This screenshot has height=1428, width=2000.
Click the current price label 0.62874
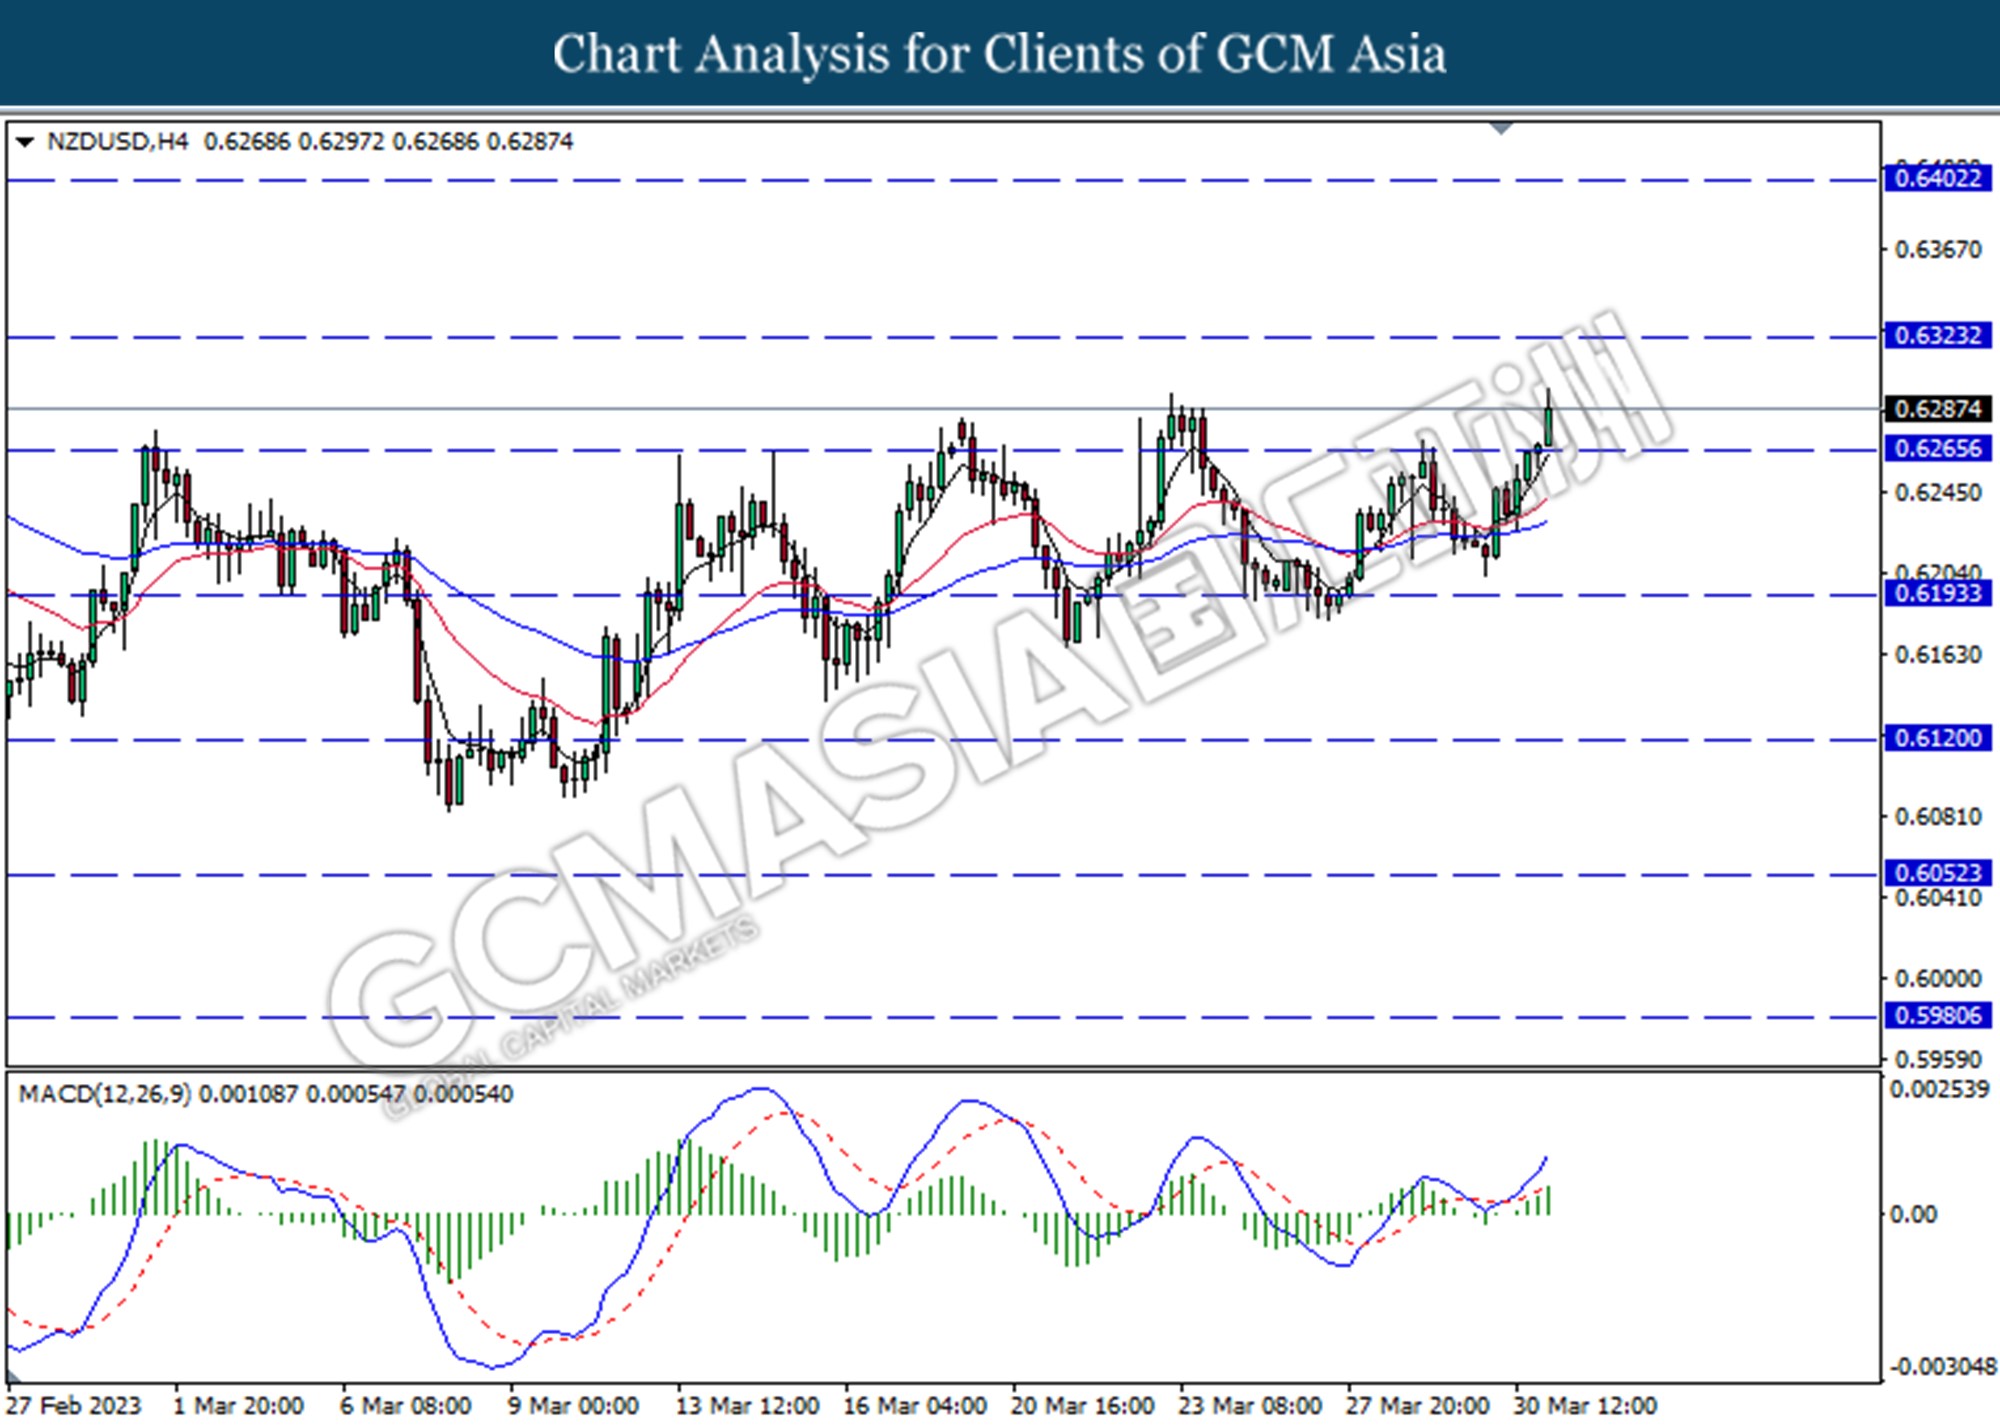point(1938,409)
